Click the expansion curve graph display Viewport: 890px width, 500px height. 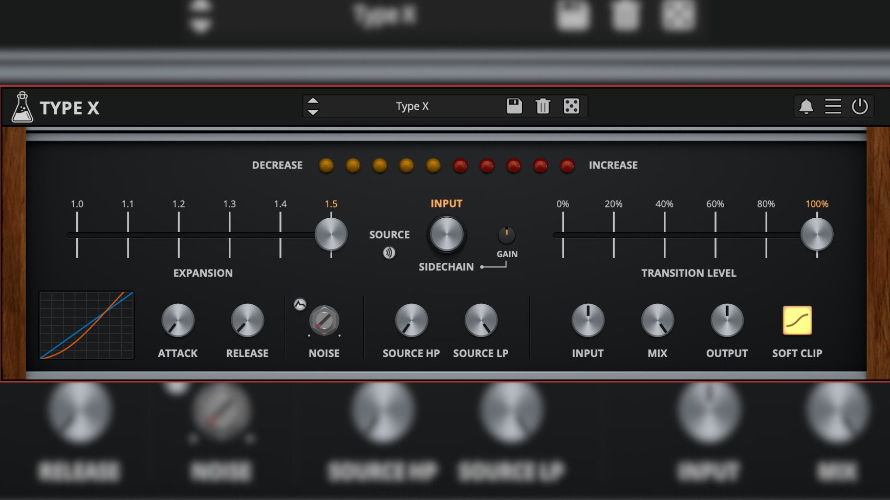coord(87,325)
